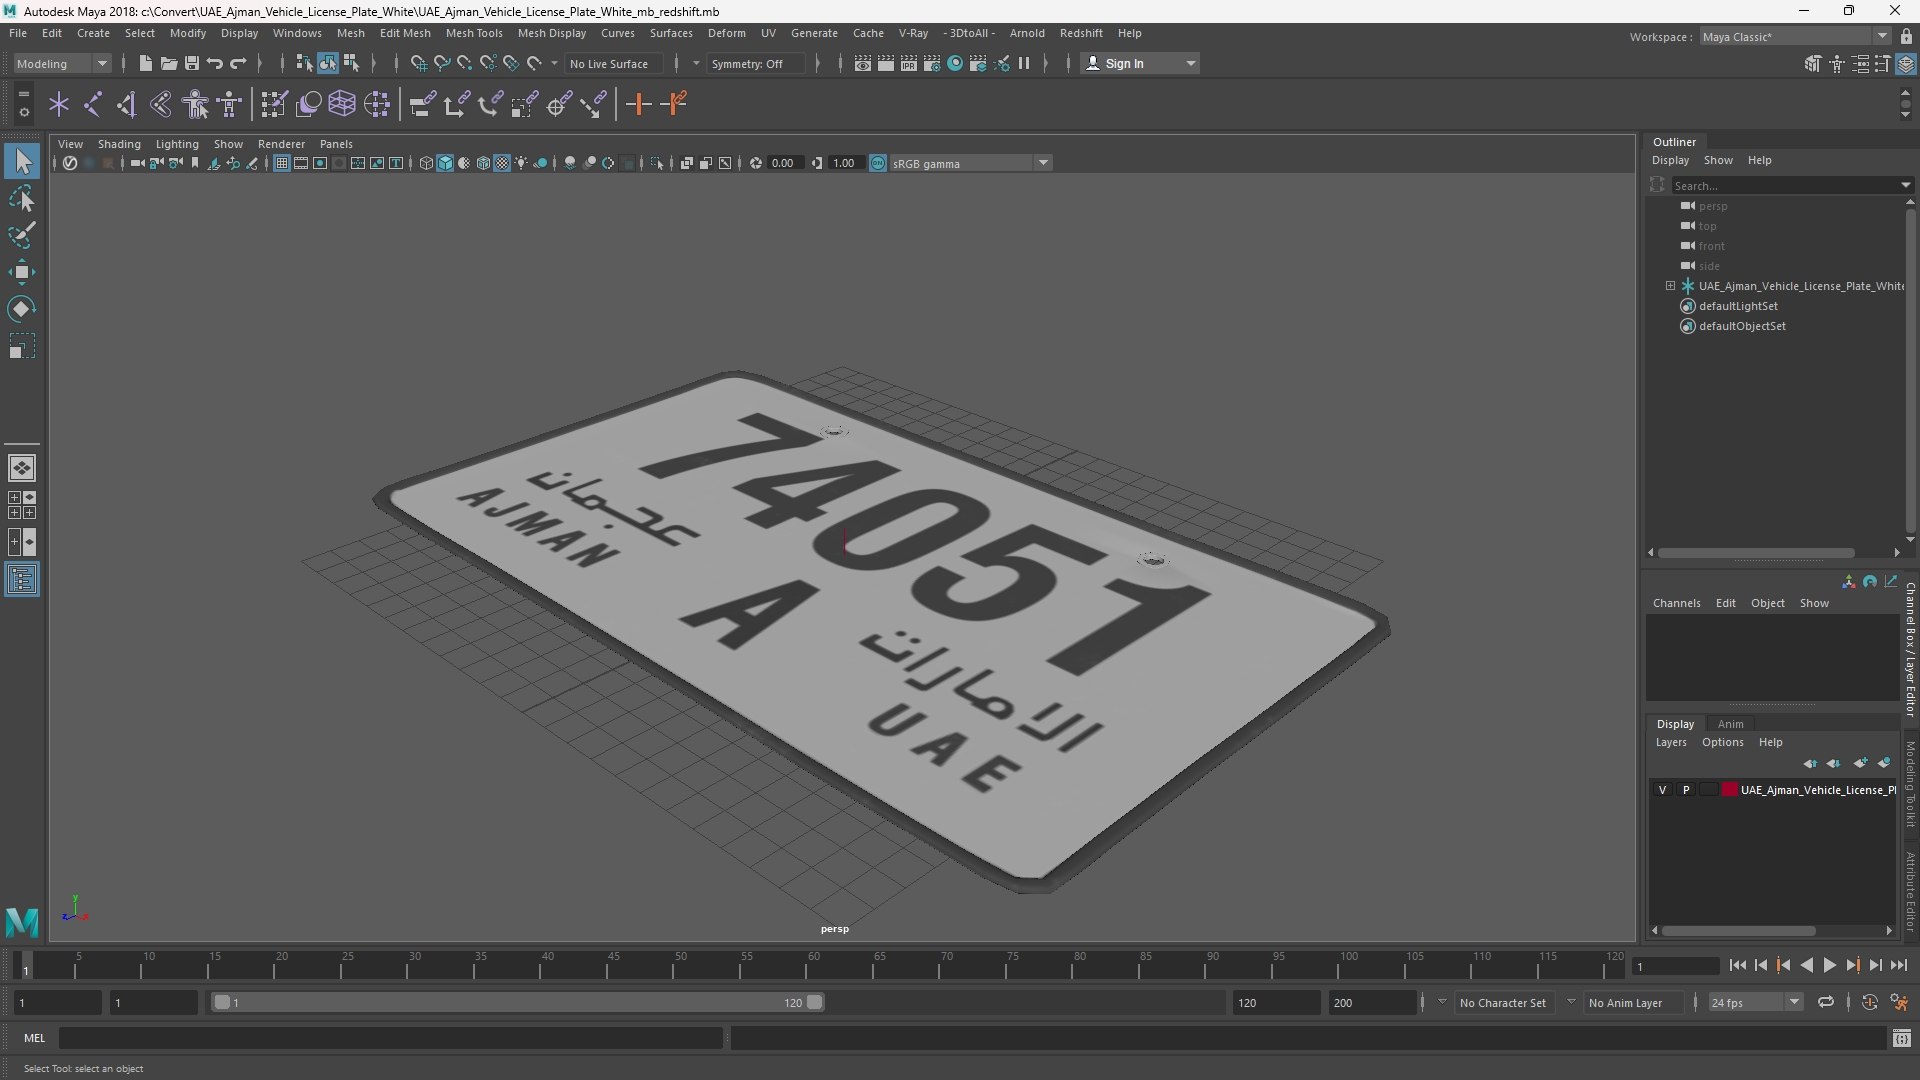Click the New Scene icon
This screenshot has width=1920, height=1080.
145,63
